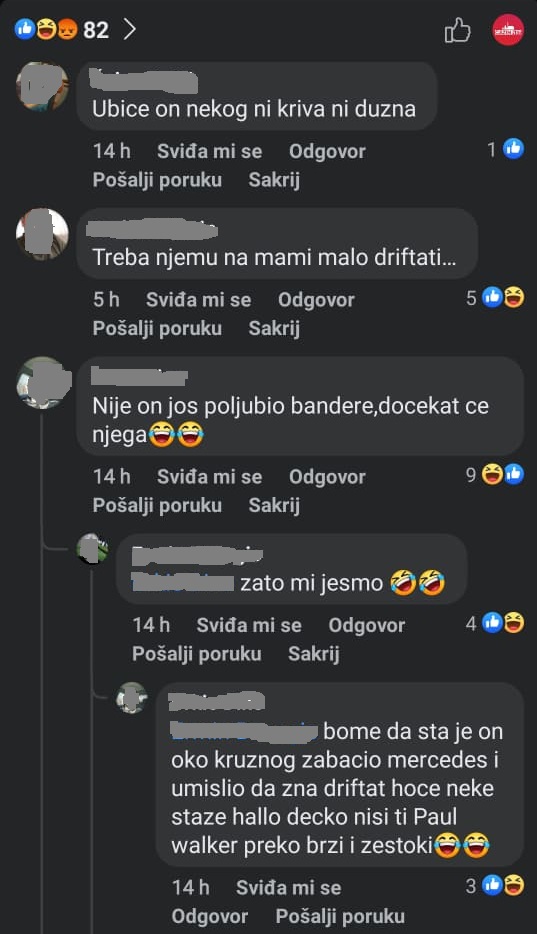The width and height of the screenshot is (537, 934).
Task: View 3 reactions on Paul walker reply
Action: point(495,886)
